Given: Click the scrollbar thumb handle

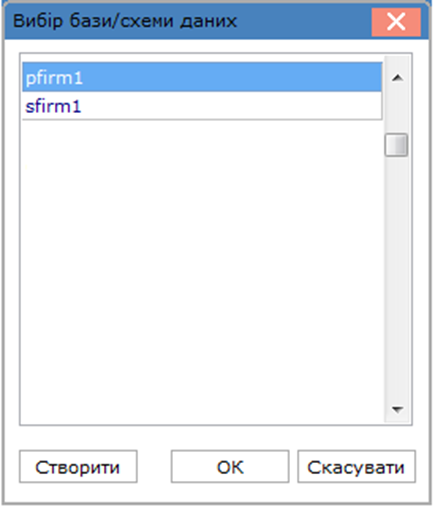Looking at the screenshot, I should [396, 145].
